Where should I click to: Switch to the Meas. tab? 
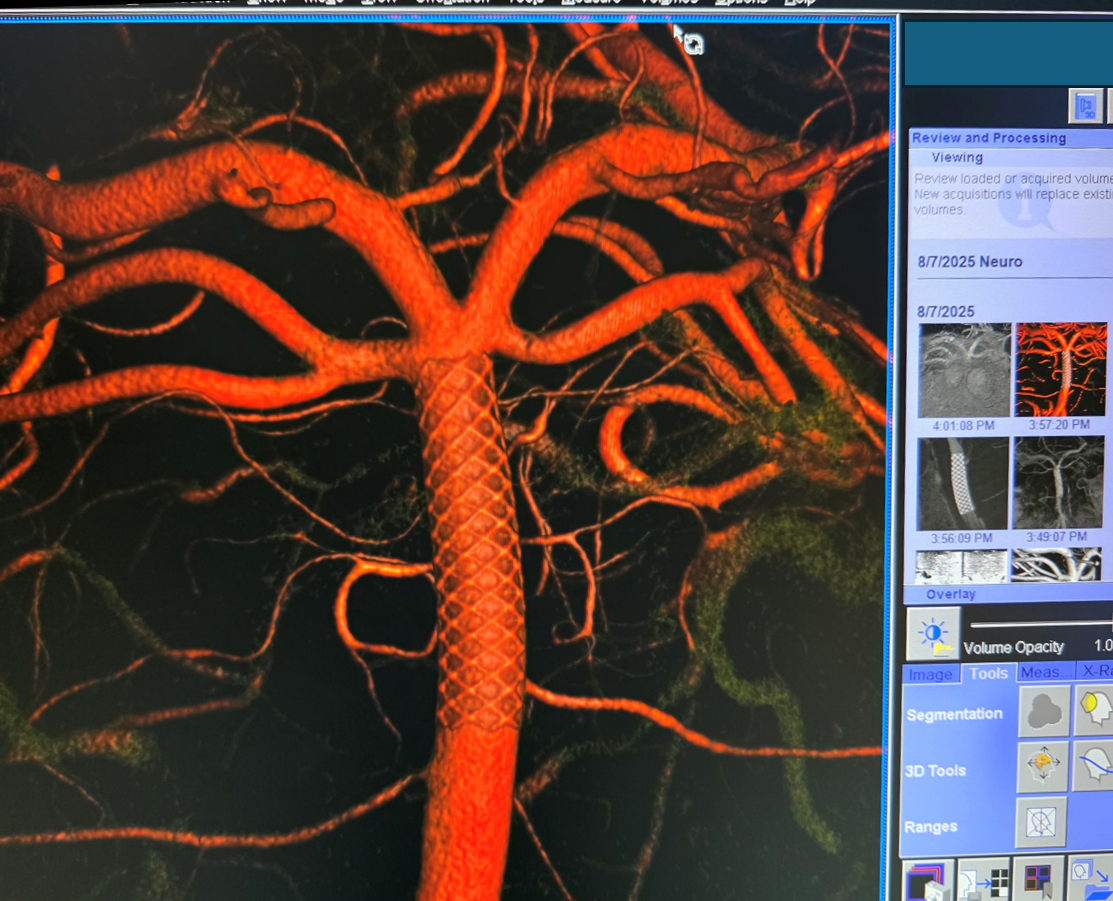click(x=1045, y=673)
